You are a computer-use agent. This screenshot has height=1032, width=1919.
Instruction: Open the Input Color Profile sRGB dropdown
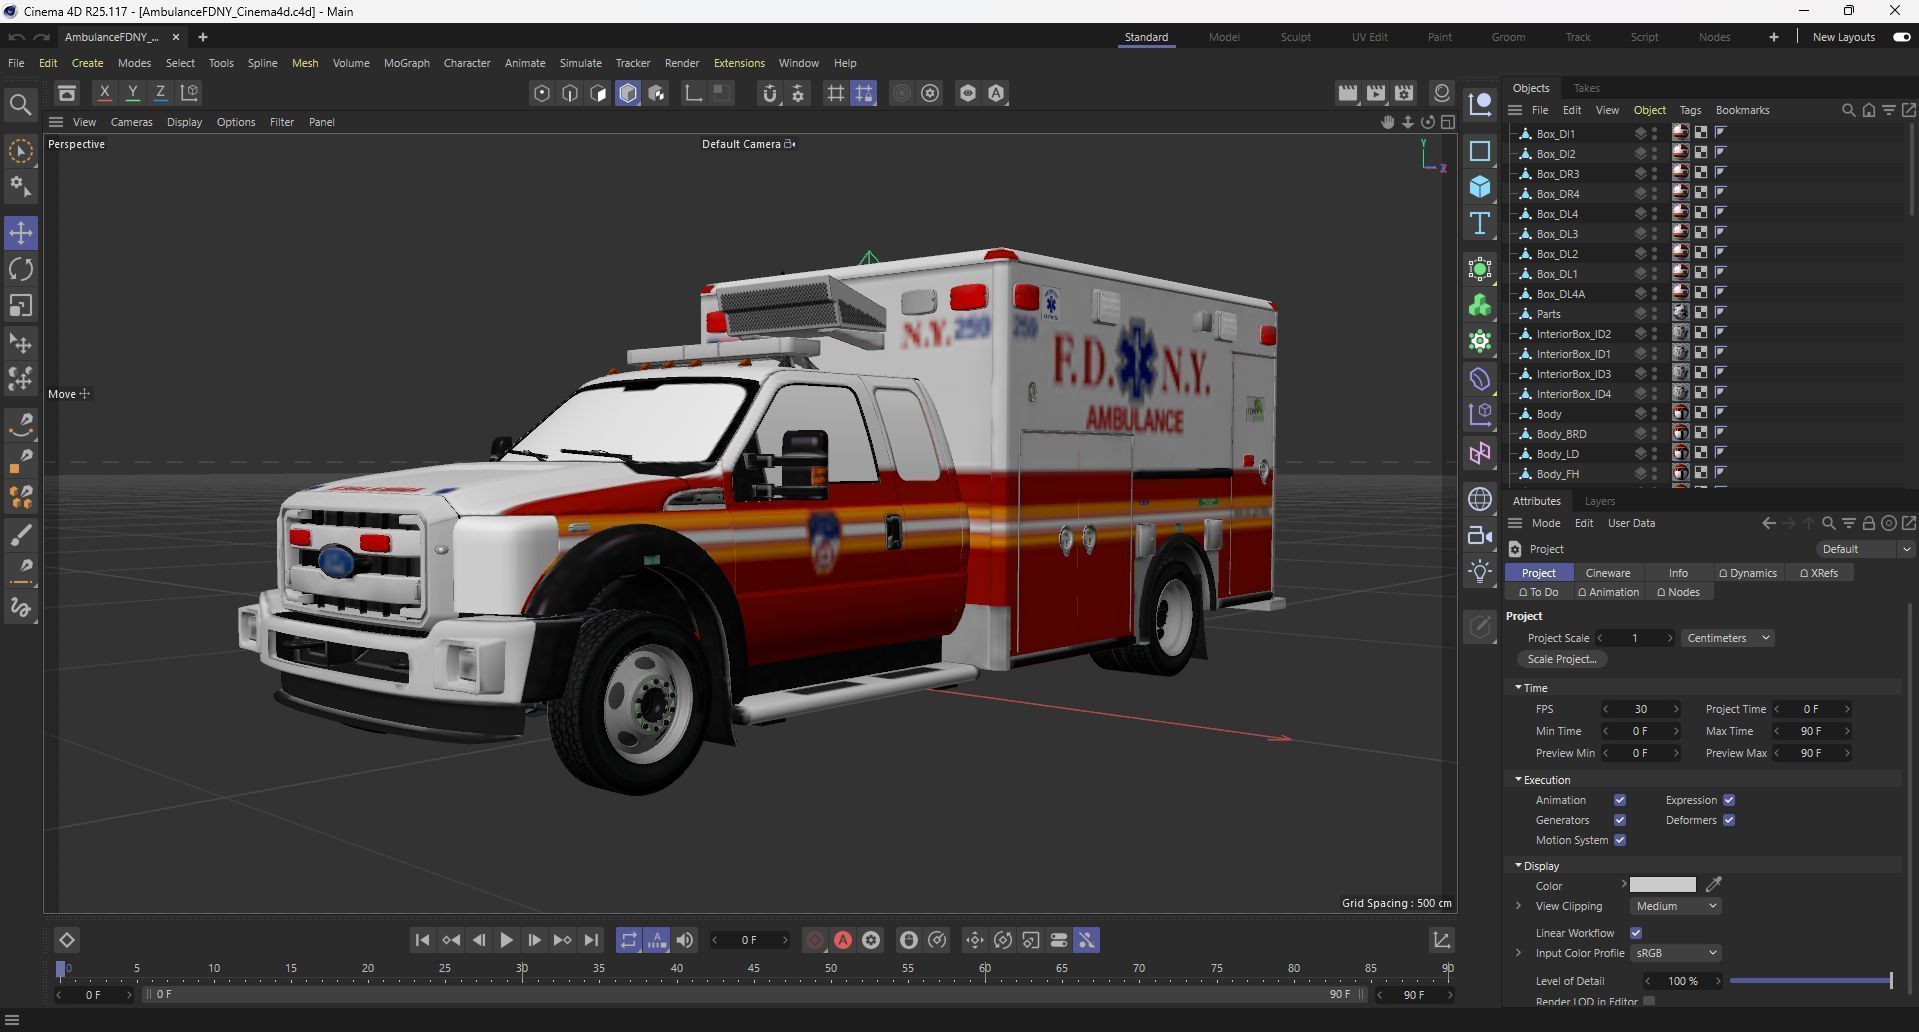point(1675,953)
